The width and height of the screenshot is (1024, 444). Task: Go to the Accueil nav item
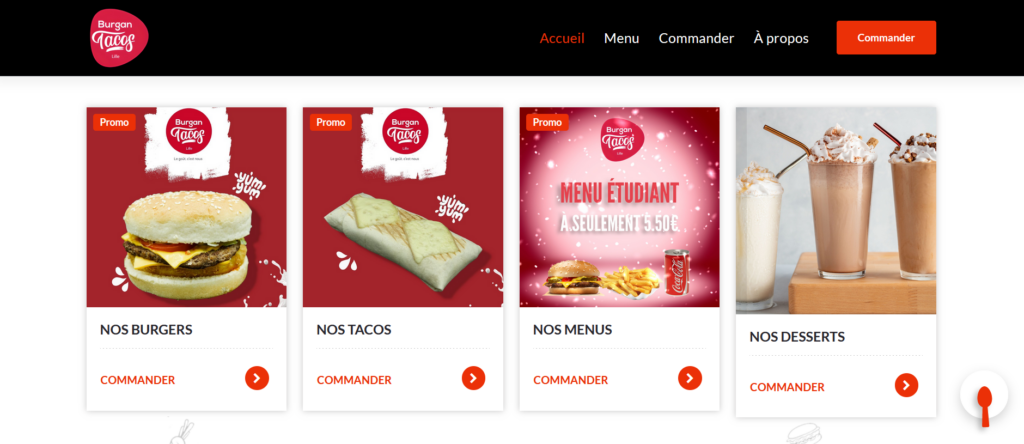click(x=562, y=38)
